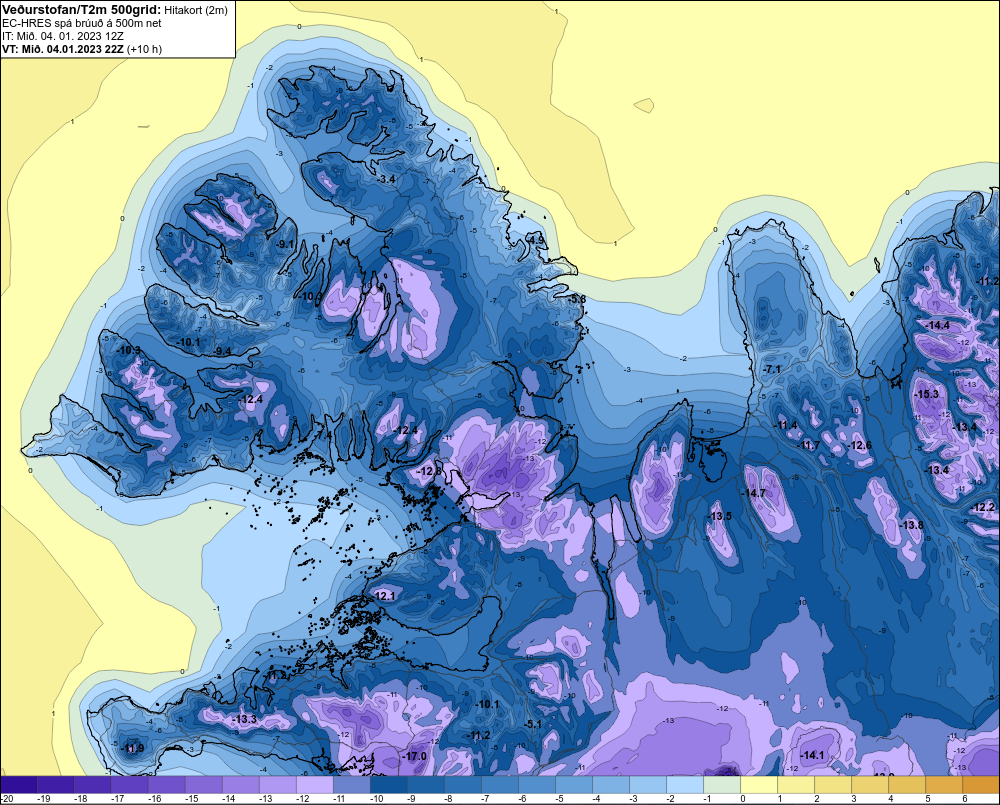The height and width of the screenshot is (805, 1000).
Task: Click the legend swatch between -20 and -19
Action: click(x=18, y=785)
